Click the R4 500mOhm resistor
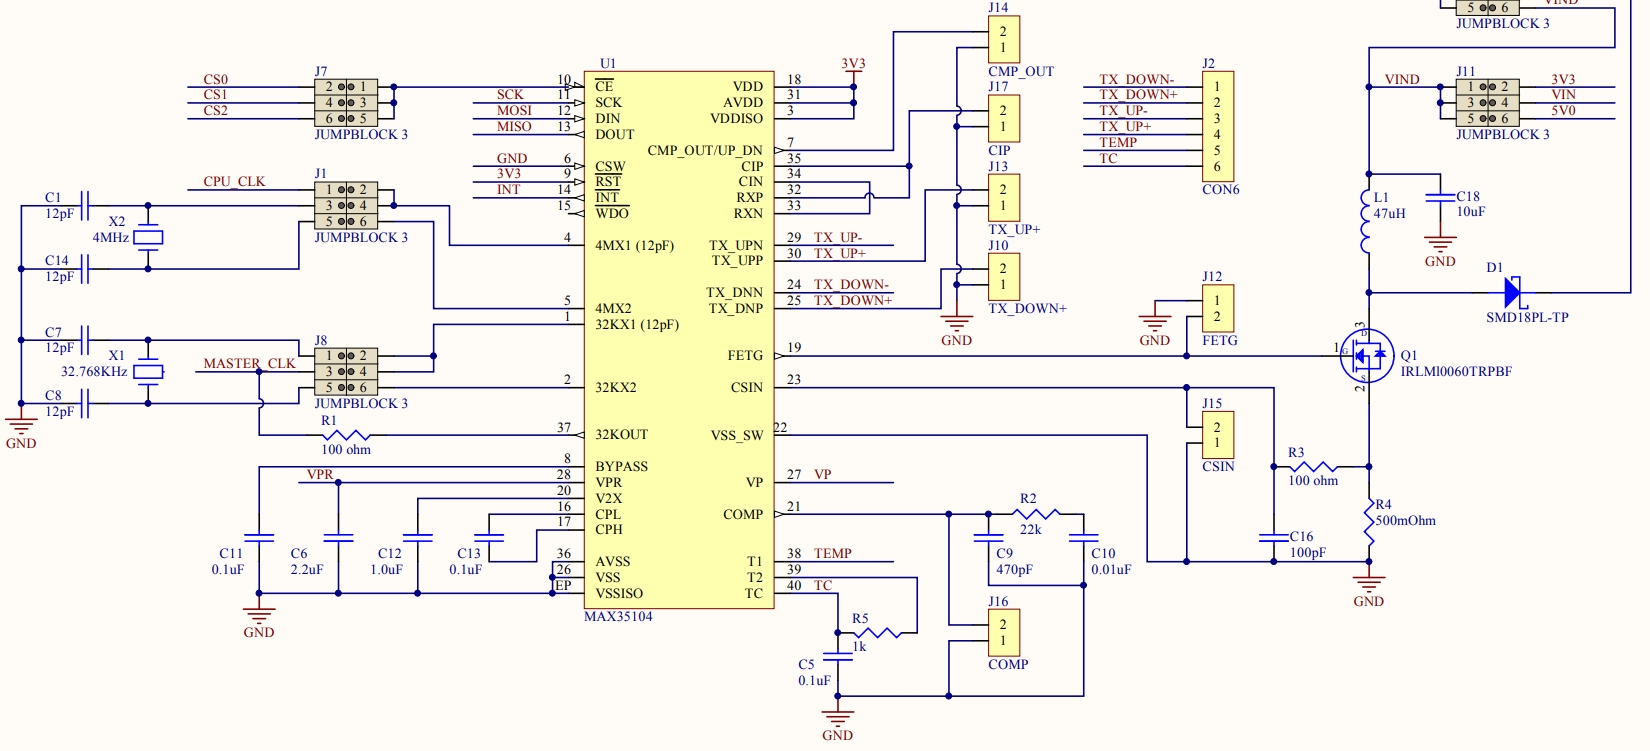1650x751 pixels. coord(1368,520)
